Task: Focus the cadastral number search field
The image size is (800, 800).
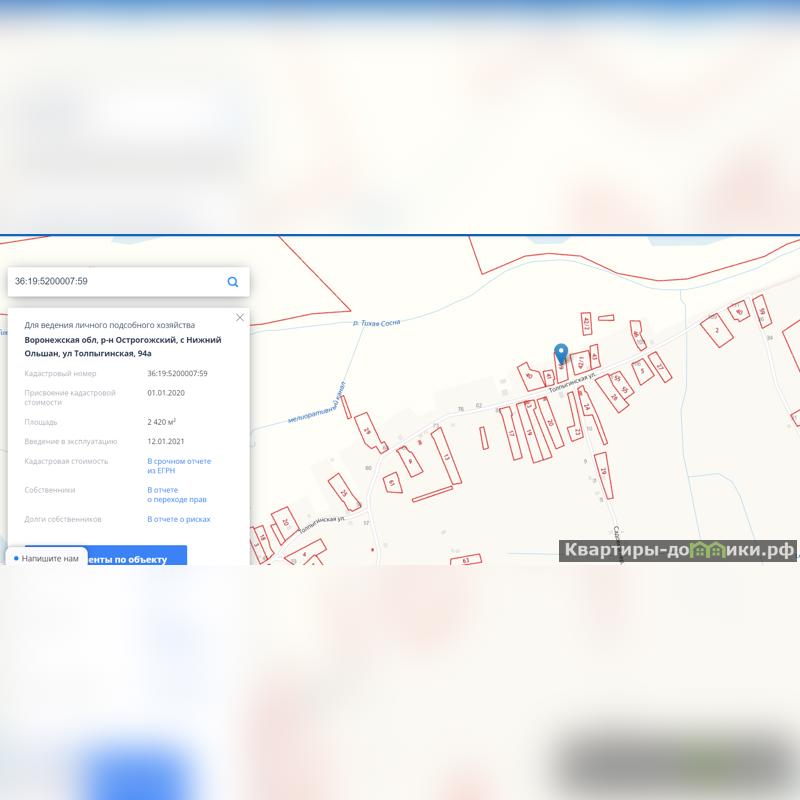Action: 115,282
